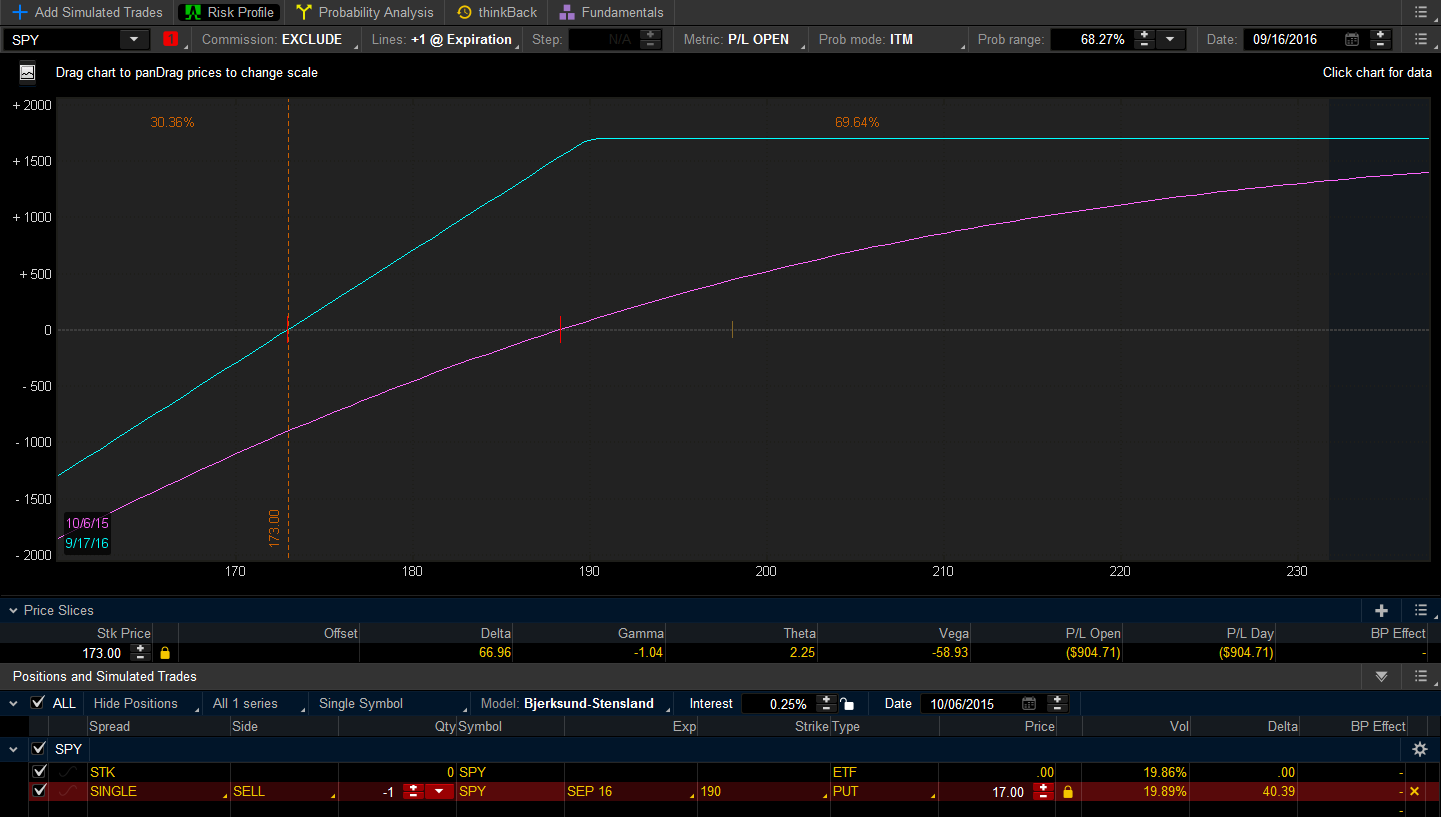1441x817 pixels.
Task: Open the 190 strike cell
Action: pos(764,791)
